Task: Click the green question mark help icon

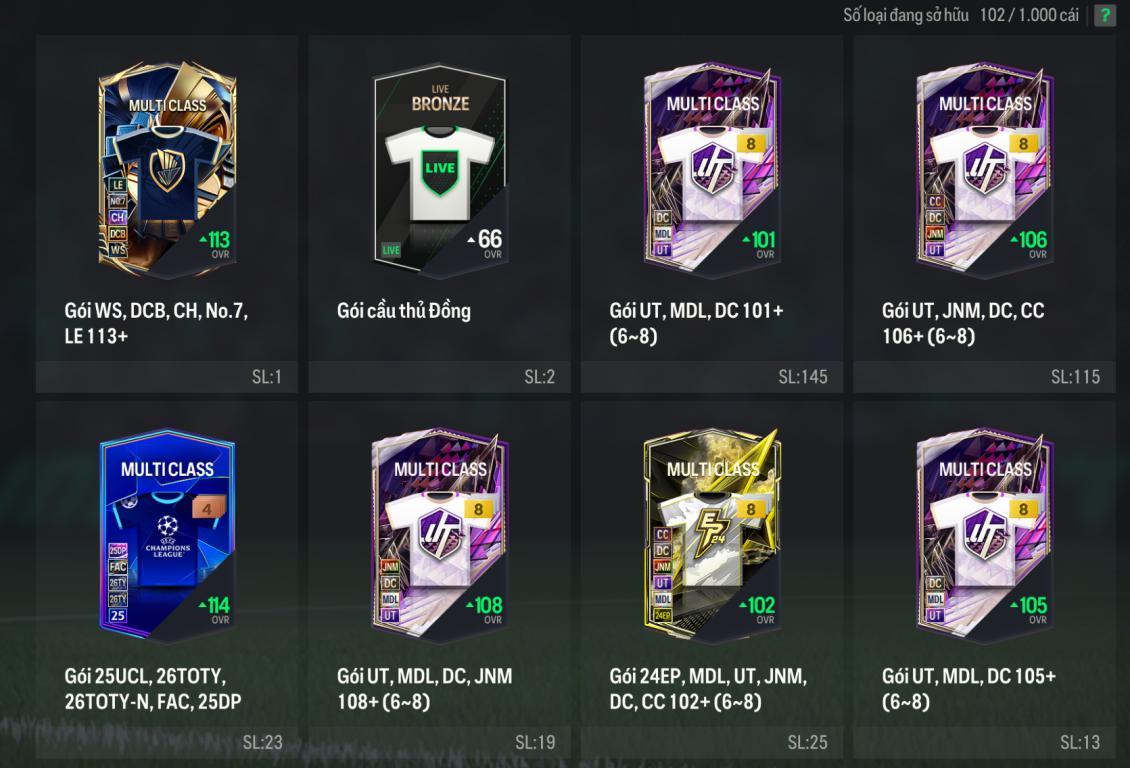Action: tap(1104, 15)
